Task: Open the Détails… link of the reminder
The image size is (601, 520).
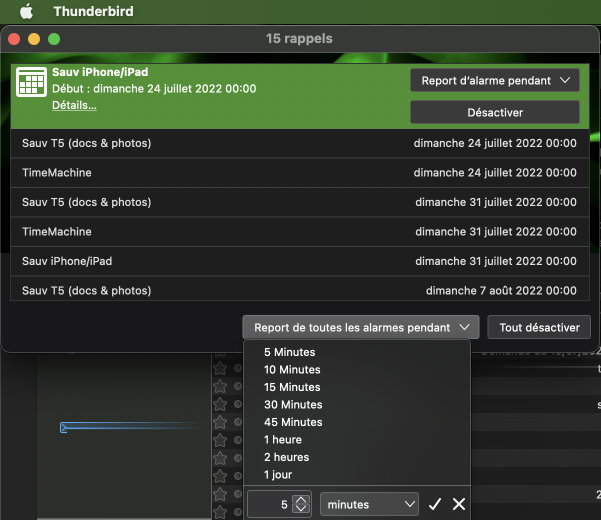Action: coord(74,105)
